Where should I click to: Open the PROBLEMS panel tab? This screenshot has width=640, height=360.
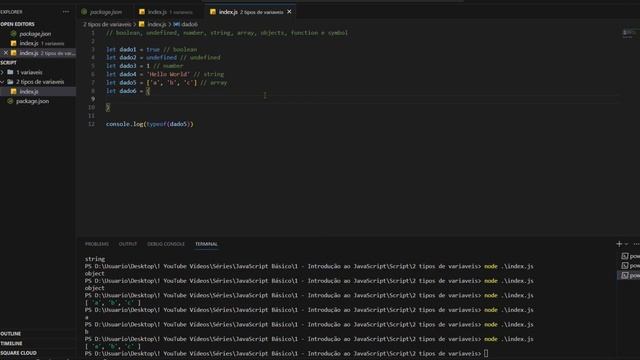click(97, 244)
